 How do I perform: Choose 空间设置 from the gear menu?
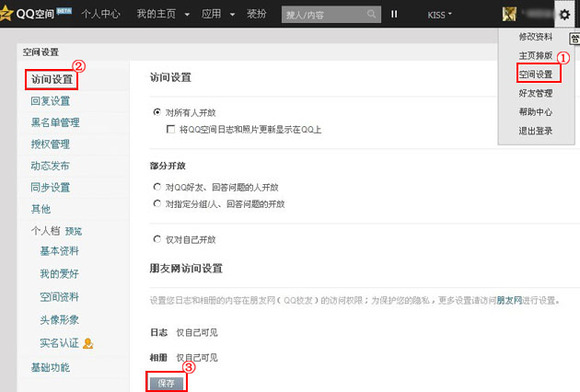pyautogui.click(x=535, y=74)
